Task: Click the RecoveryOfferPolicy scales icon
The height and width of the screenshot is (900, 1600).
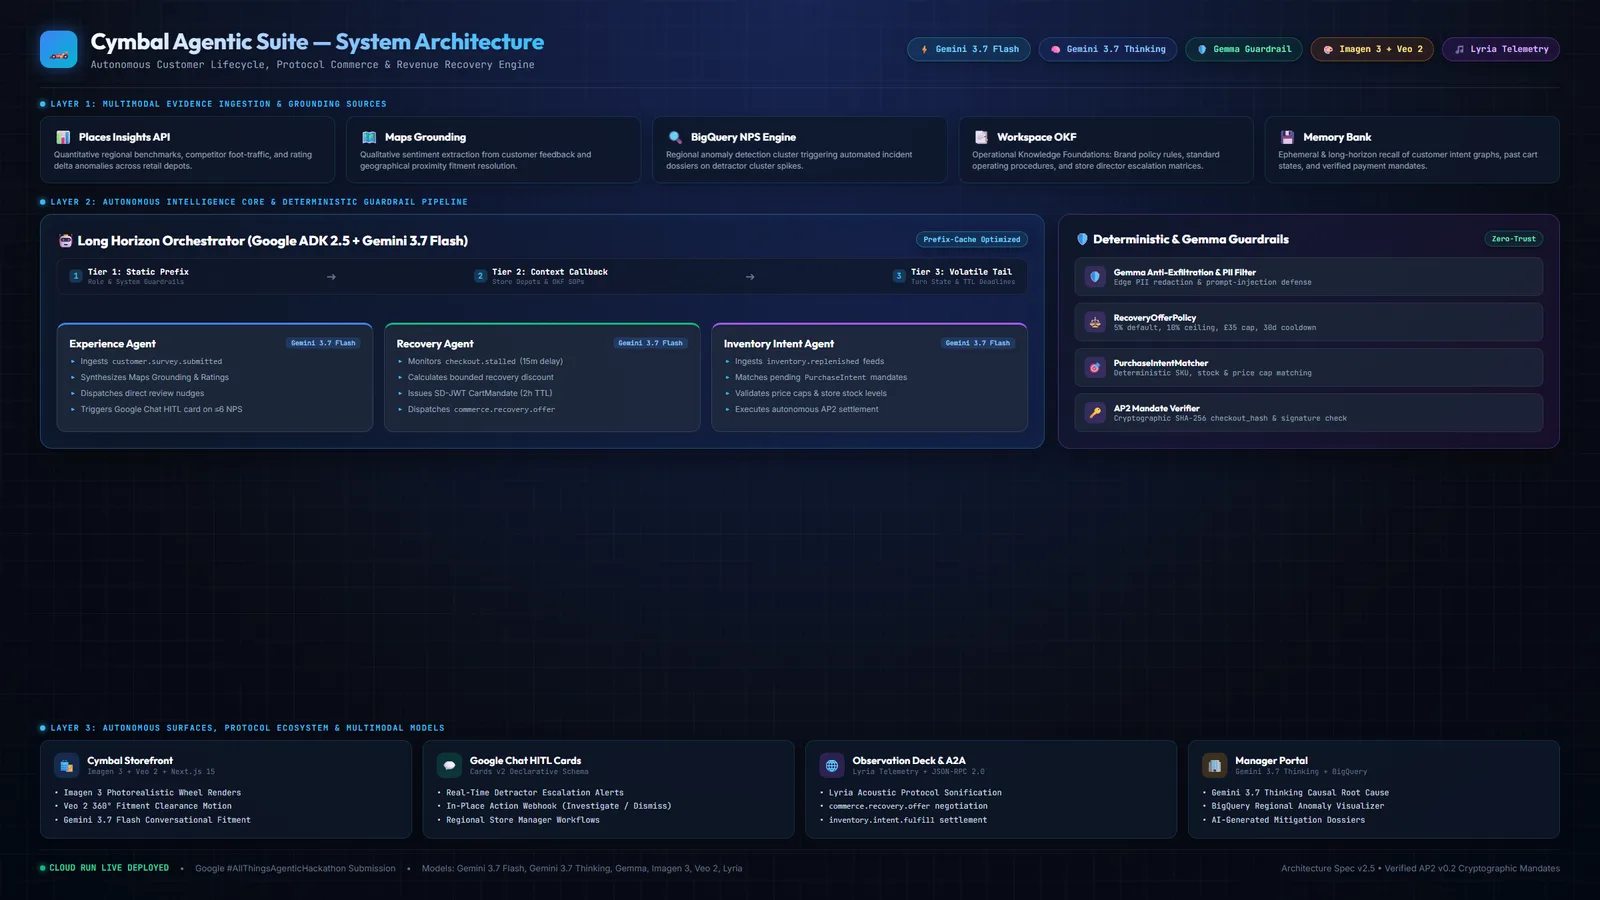Action: coord(1095,322)
